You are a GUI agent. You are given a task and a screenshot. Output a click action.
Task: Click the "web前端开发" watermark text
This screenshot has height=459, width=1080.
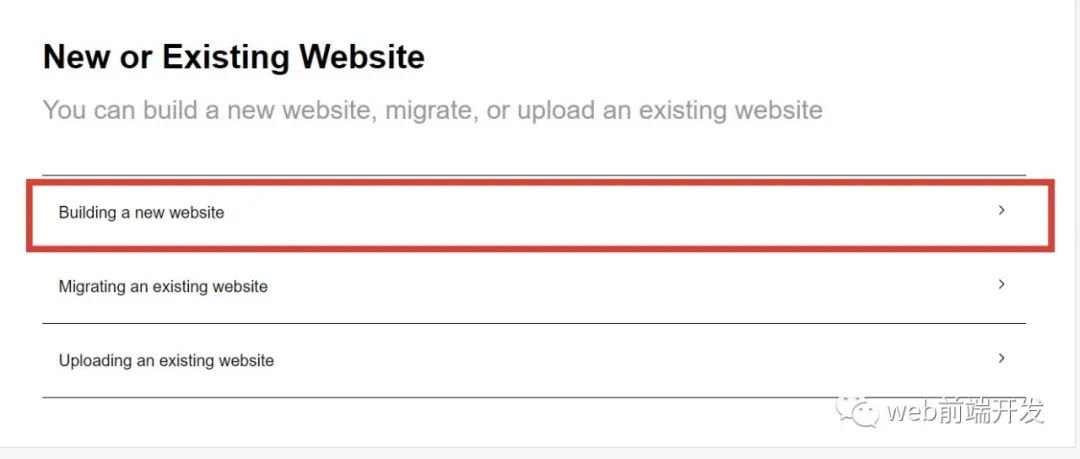(x=966, y=410)
